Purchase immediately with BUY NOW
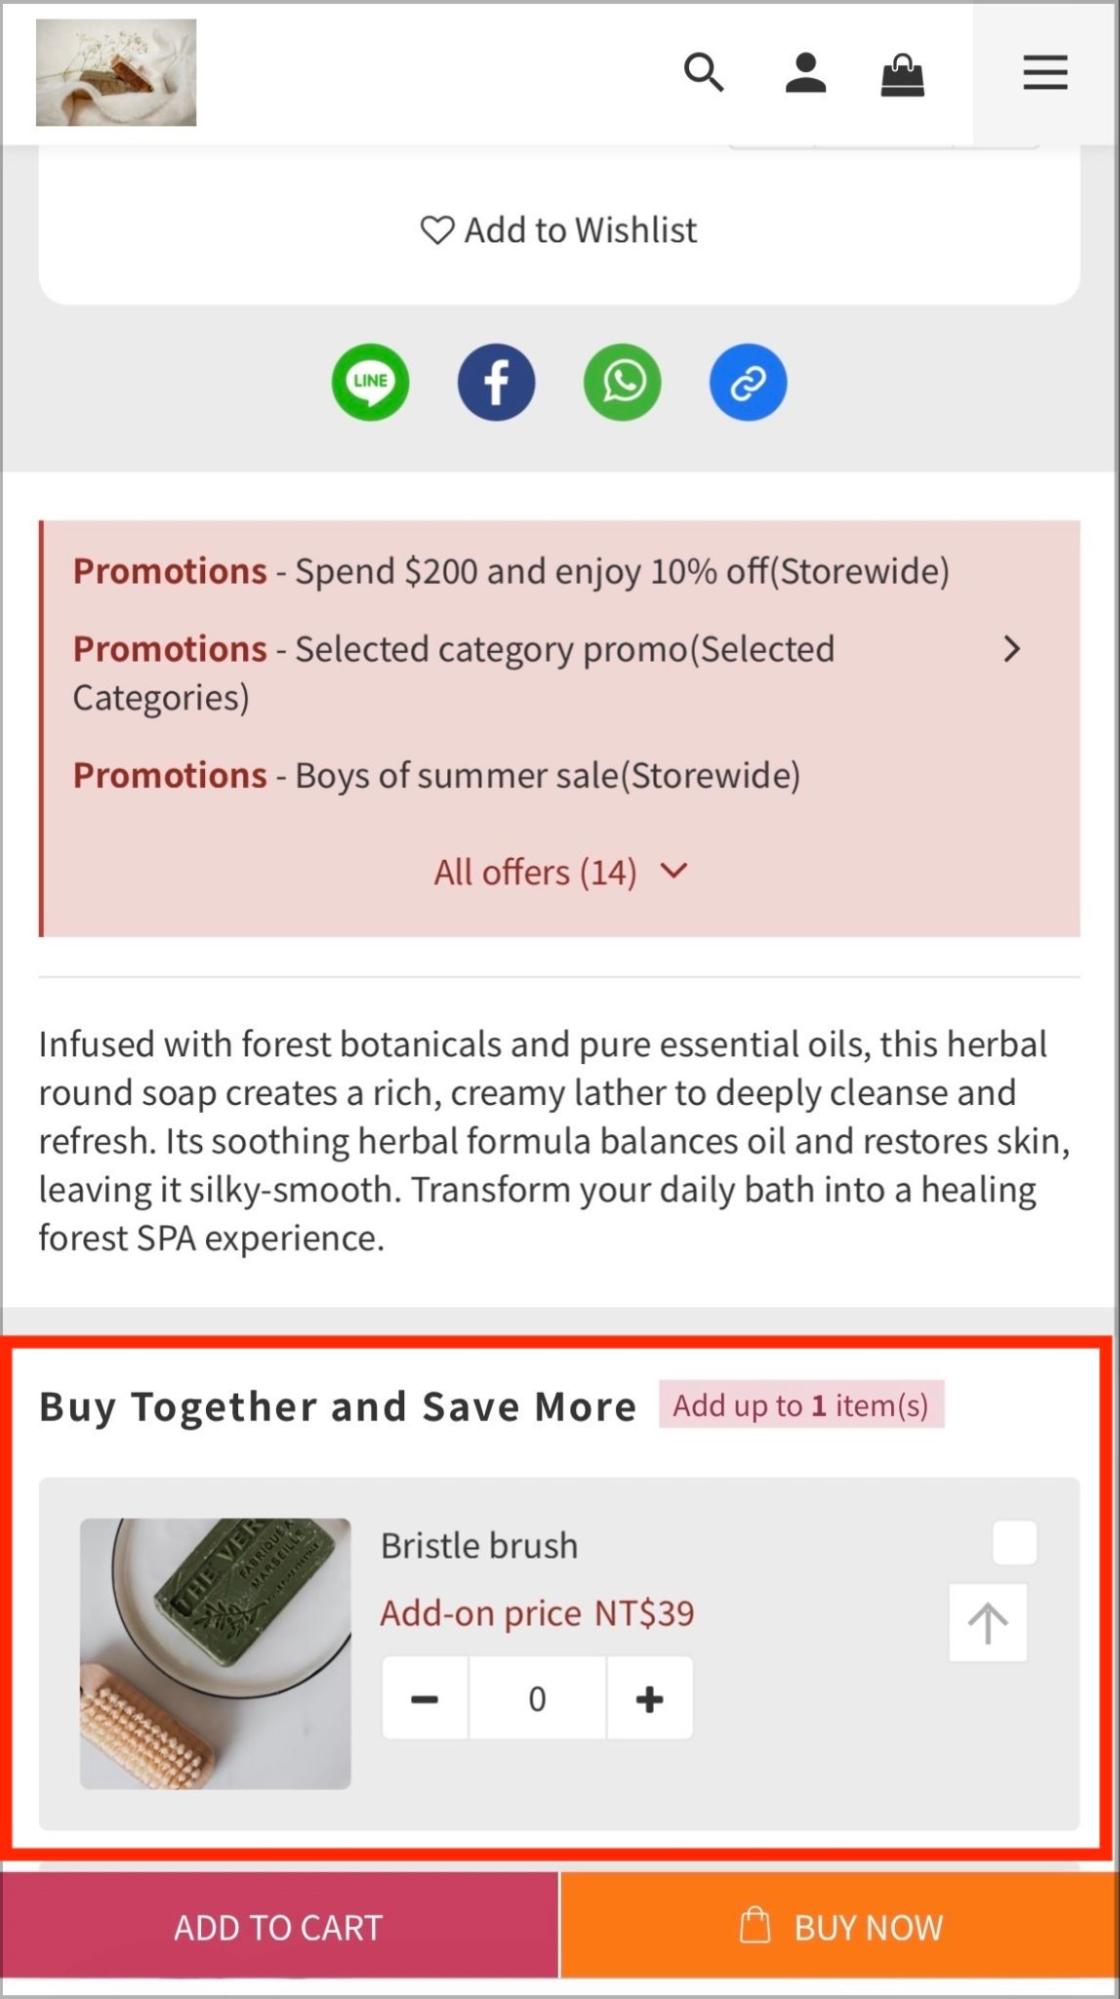 click(840, 1926)
